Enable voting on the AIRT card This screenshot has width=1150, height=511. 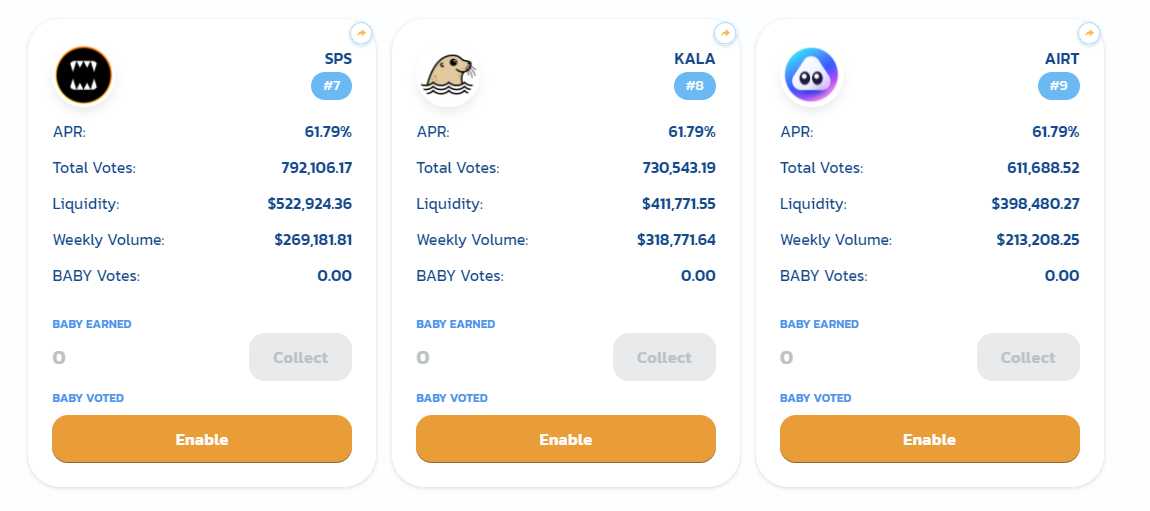pyautogui.click(x=930, y=439)
